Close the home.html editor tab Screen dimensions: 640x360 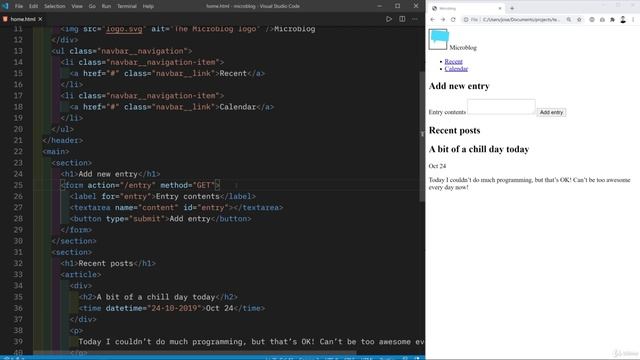(x=40, y=19)
